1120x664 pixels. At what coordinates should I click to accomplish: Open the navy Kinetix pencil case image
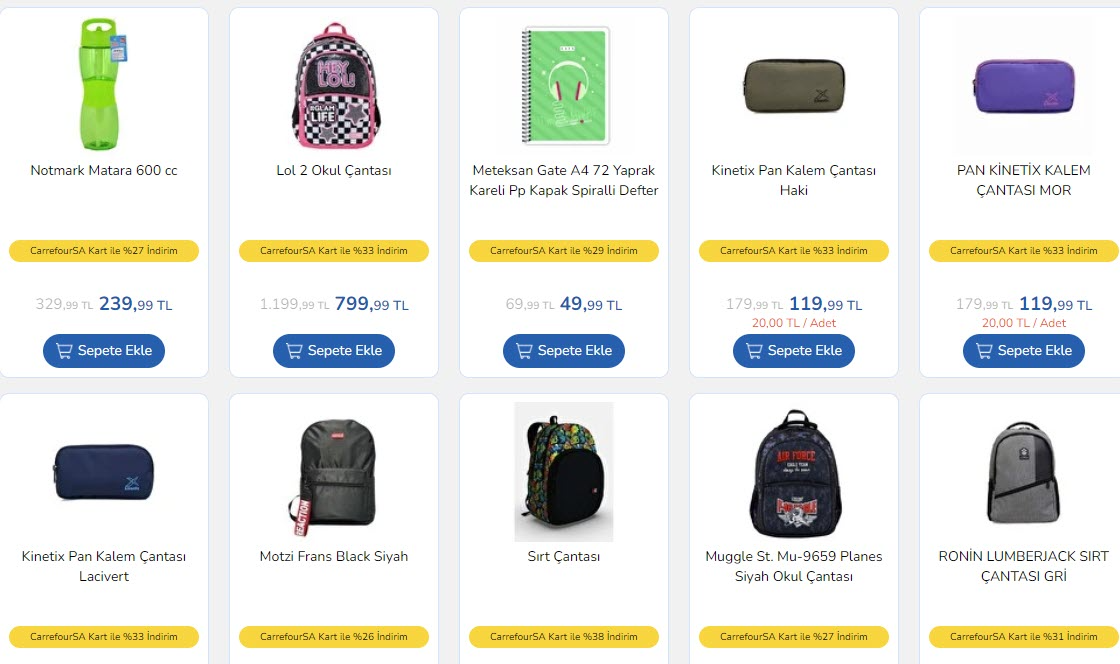104,472
